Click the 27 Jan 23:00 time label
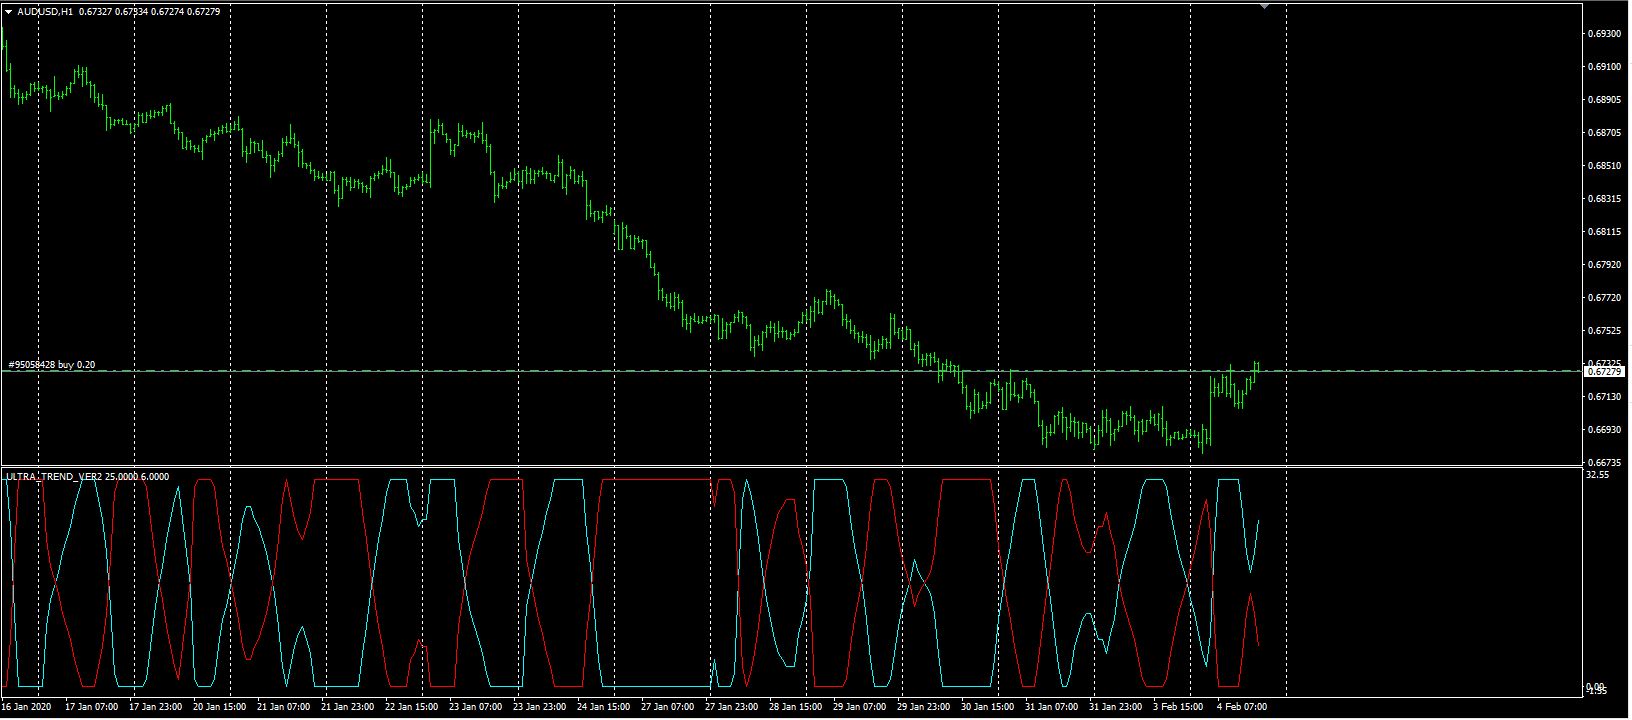The image size is (1632, 720). (731, 707)
